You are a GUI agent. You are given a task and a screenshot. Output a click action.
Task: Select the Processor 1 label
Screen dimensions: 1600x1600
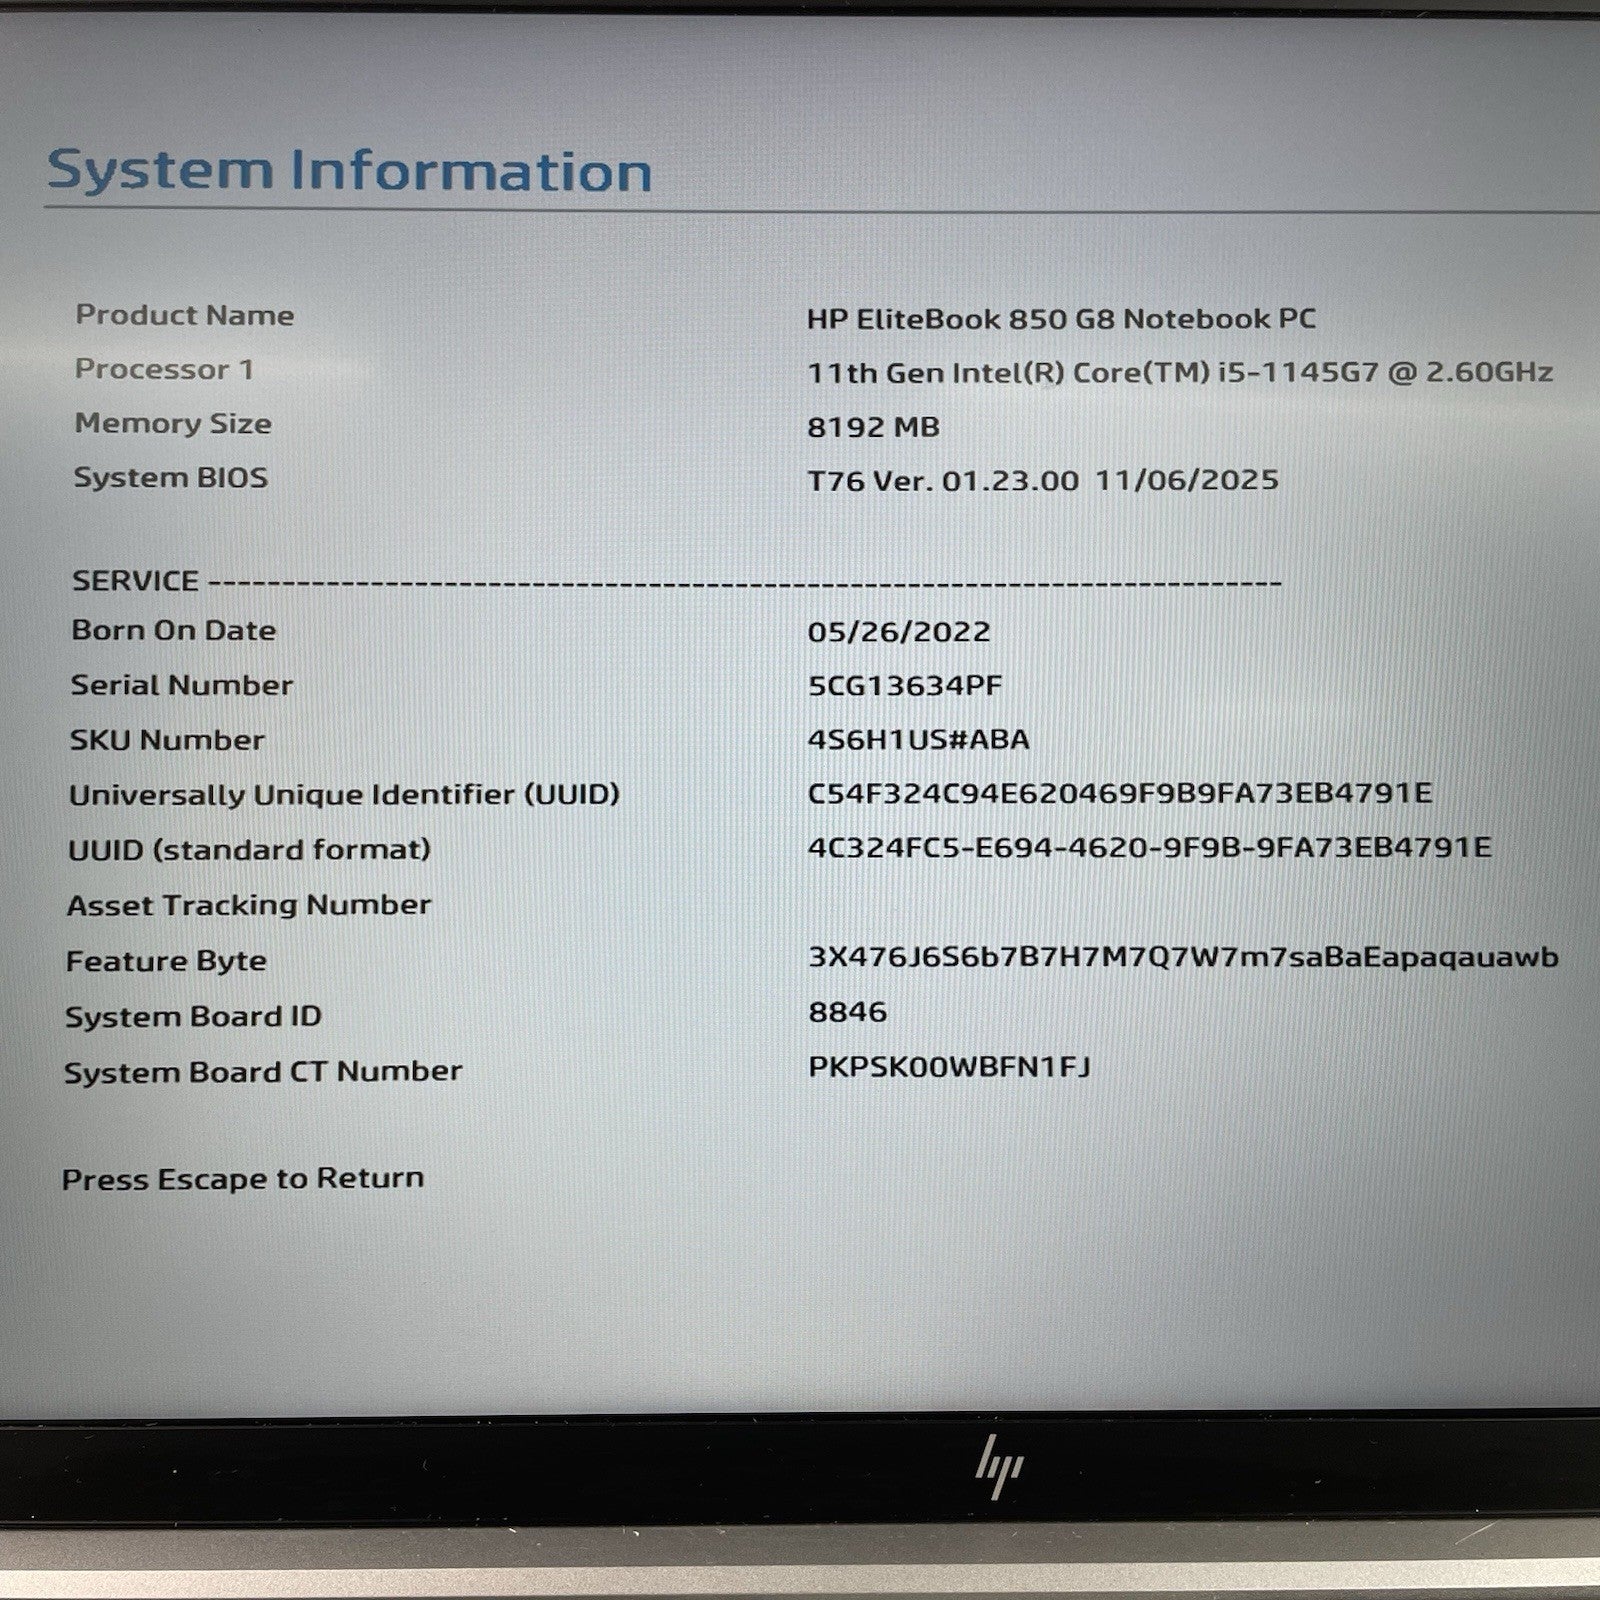[x=165, y=369]
